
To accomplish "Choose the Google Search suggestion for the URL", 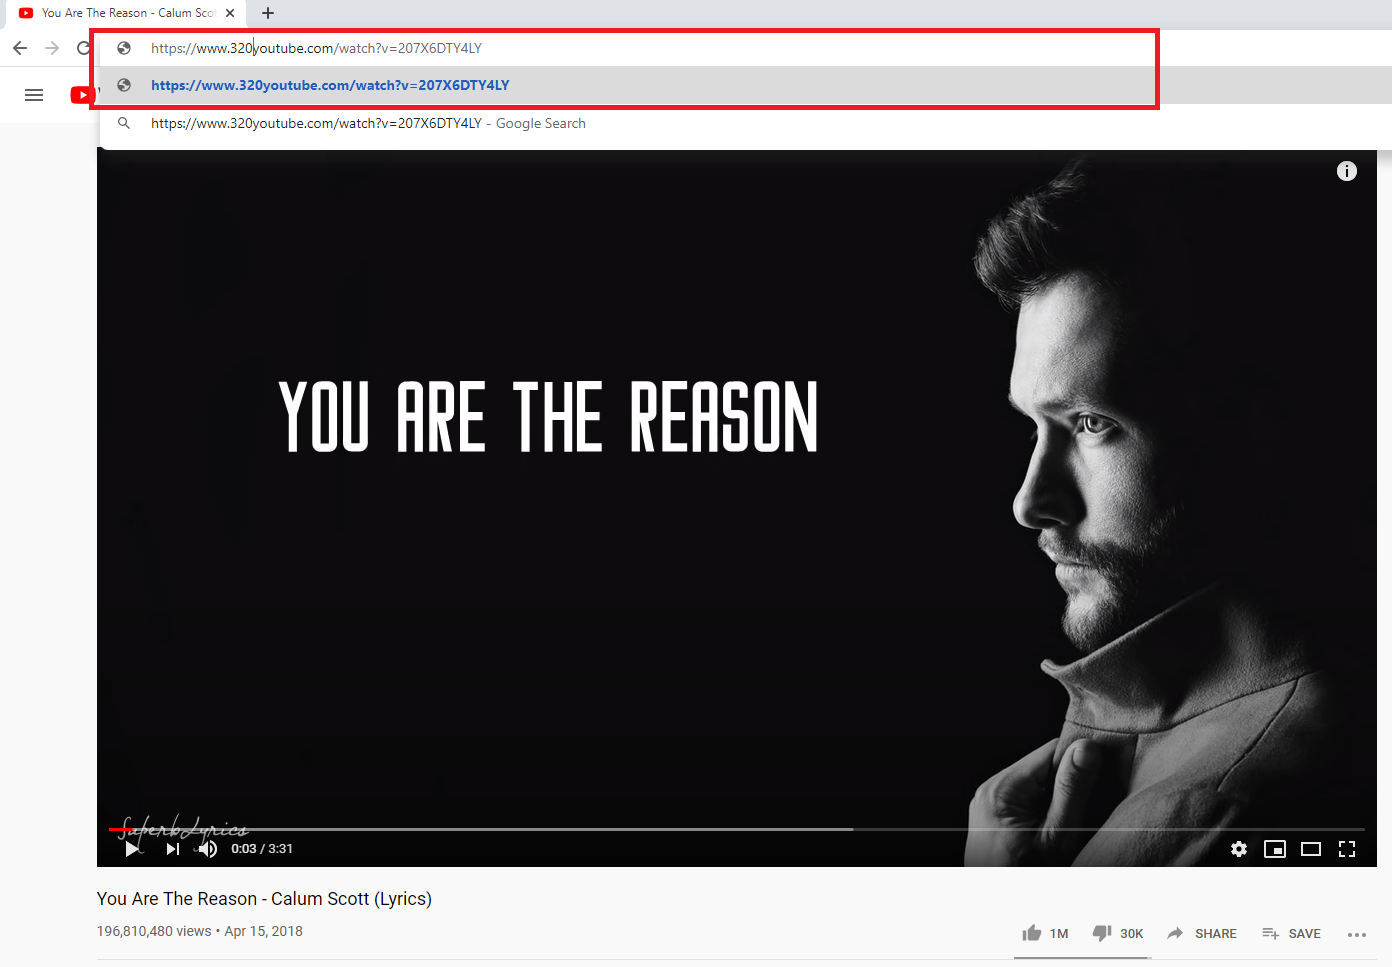I will pyautogui.click(x=745, y=123).
